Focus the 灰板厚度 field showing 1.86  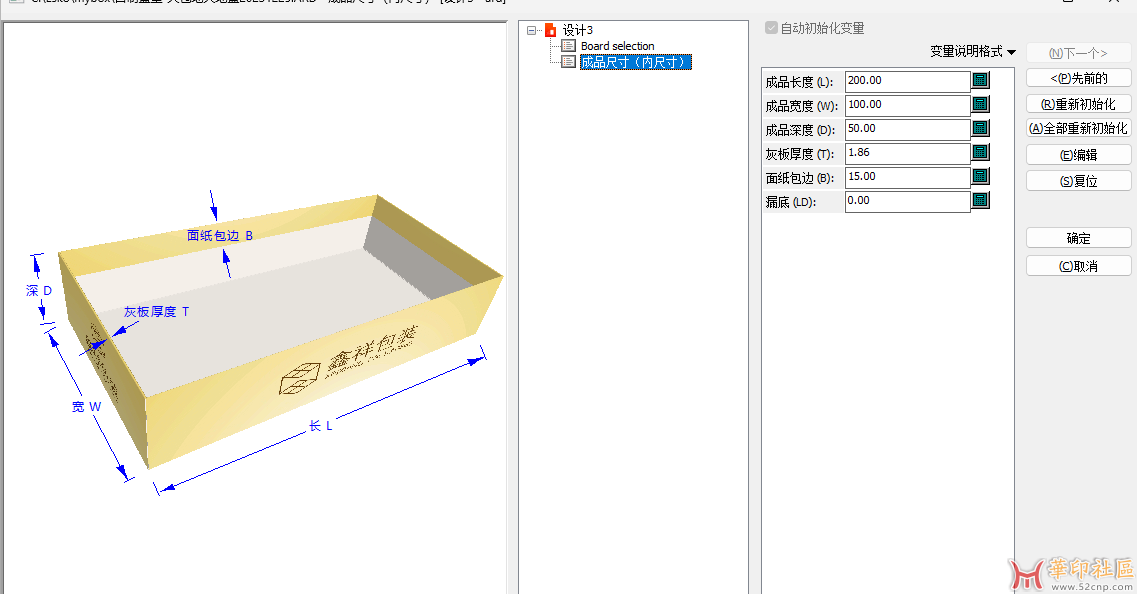(908, 153)
